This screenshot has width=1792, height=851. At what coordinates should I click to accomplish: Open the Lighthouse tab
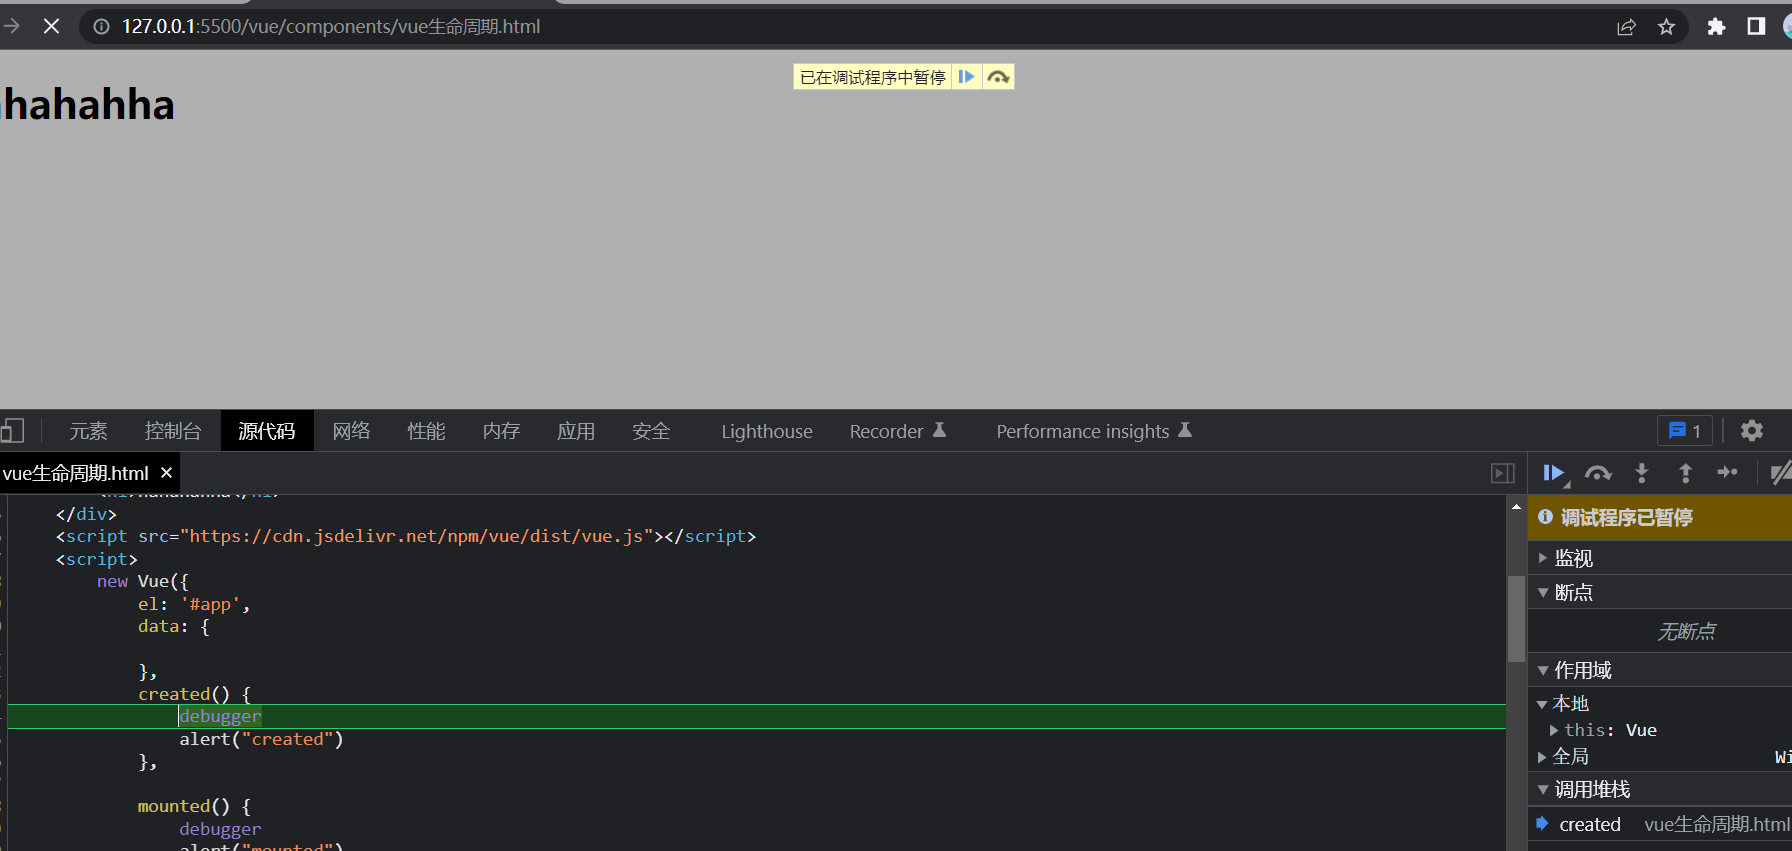[766, 431]
